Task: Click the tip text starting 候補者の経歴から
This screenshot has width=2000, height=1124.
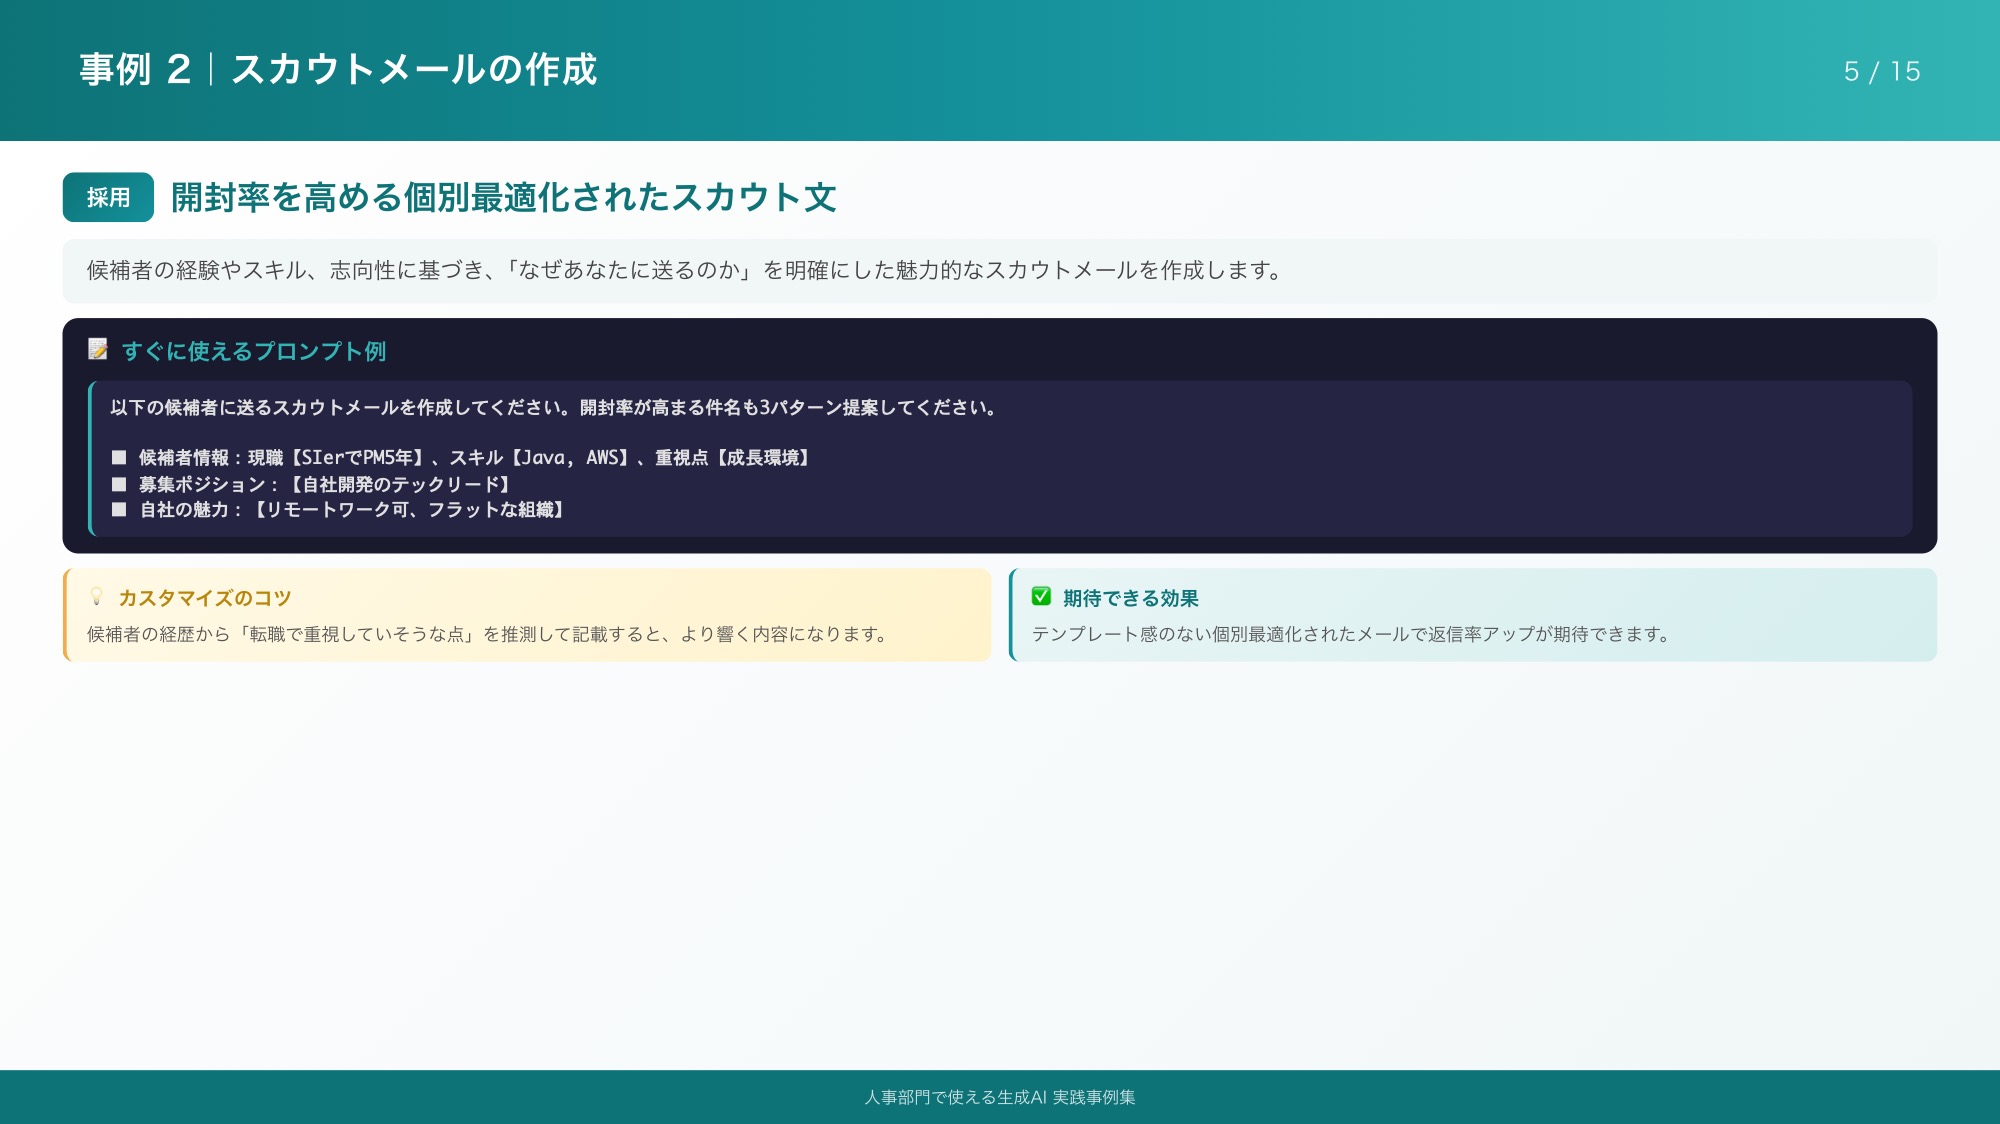Action: 486,635
